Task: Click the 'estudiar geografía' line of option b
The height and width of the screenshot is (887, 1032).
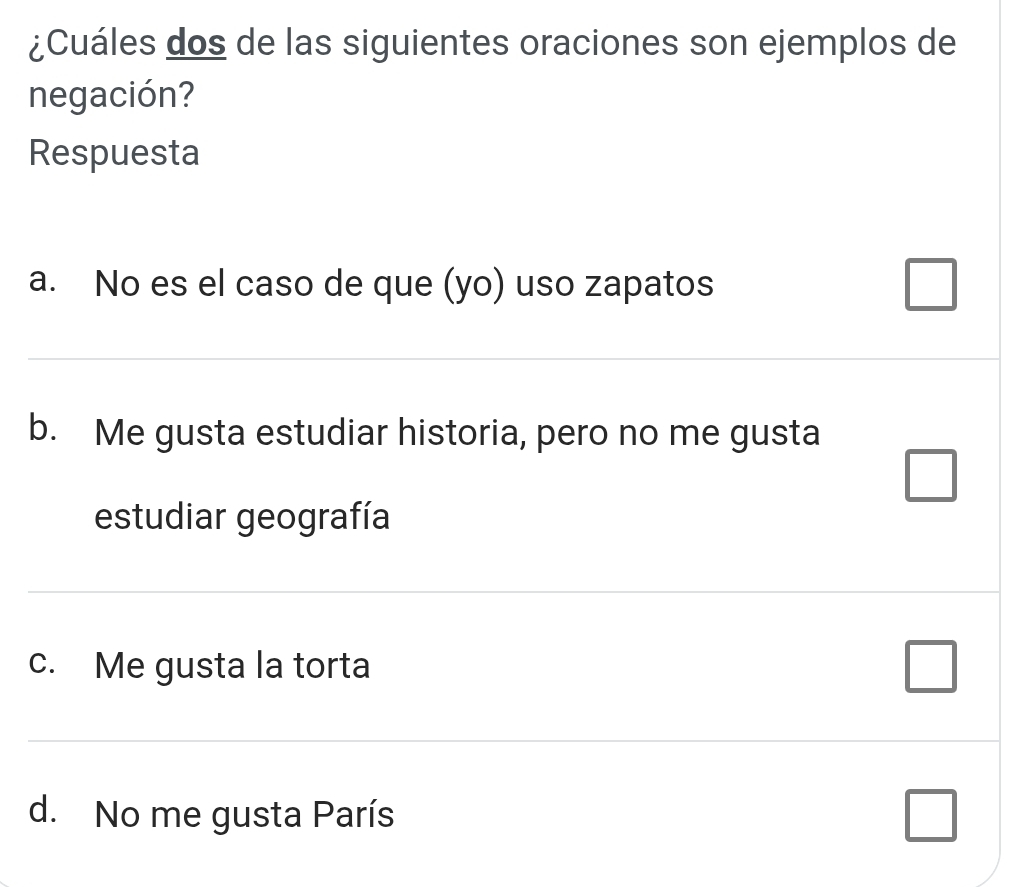Action: 242,517
